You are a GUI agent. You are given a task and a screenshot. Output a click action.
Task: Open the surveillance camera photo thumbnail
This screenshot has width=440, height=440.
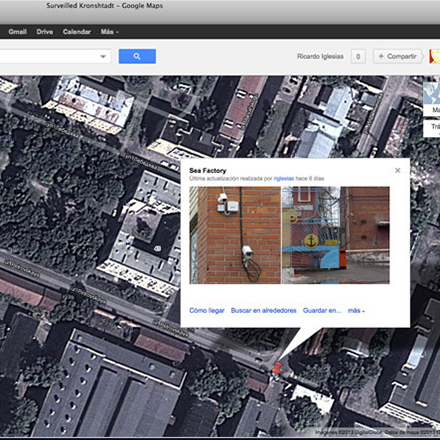click(x=235, y=235)
